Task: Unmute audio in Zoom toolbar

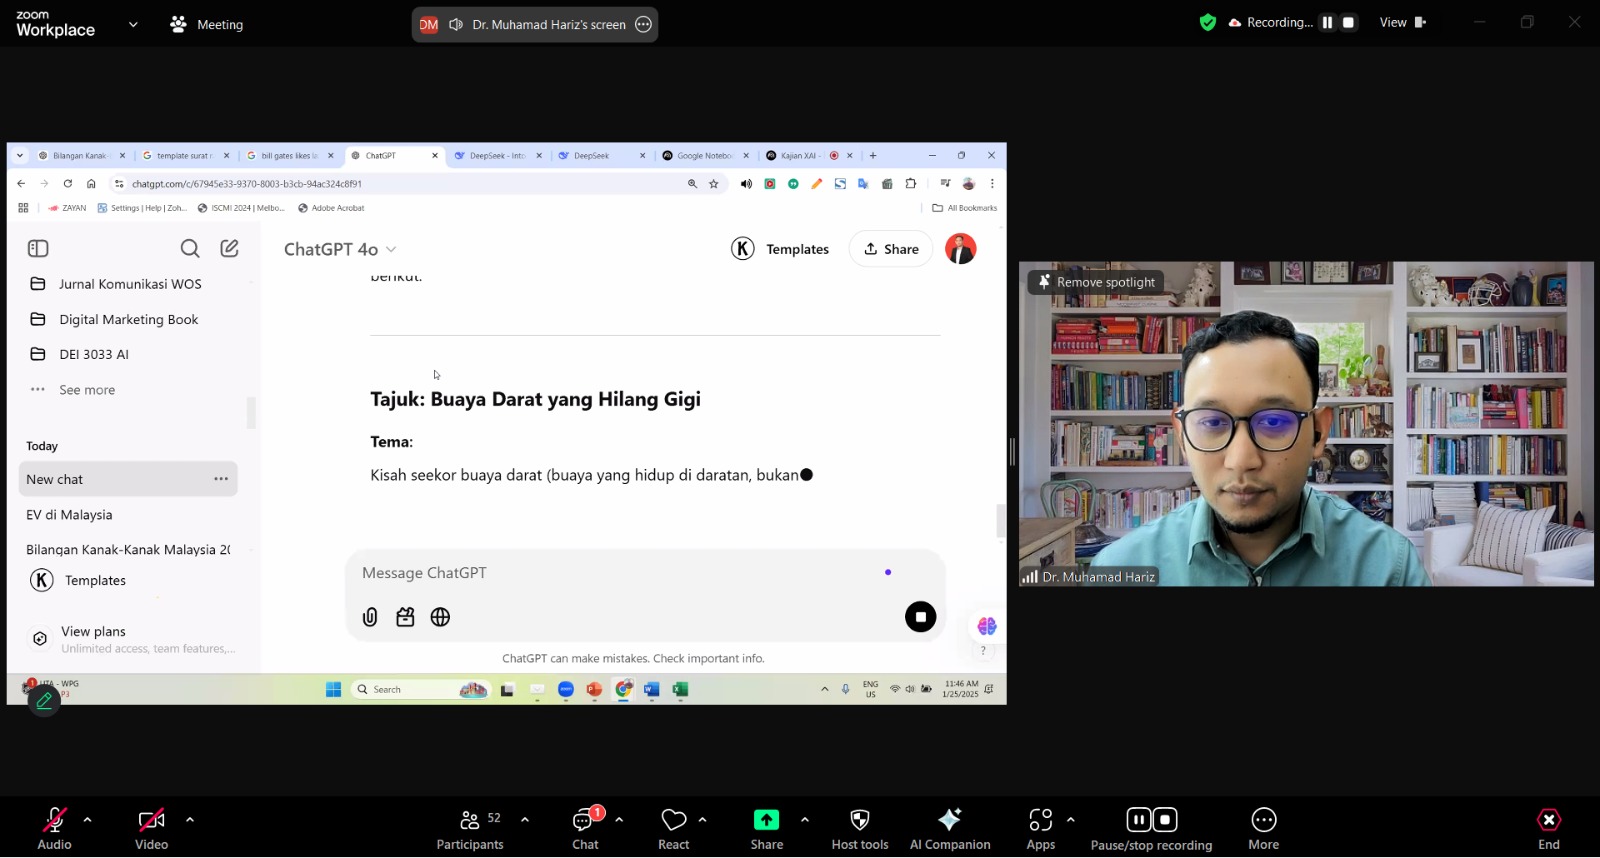Action: click(x=54, y=829)
